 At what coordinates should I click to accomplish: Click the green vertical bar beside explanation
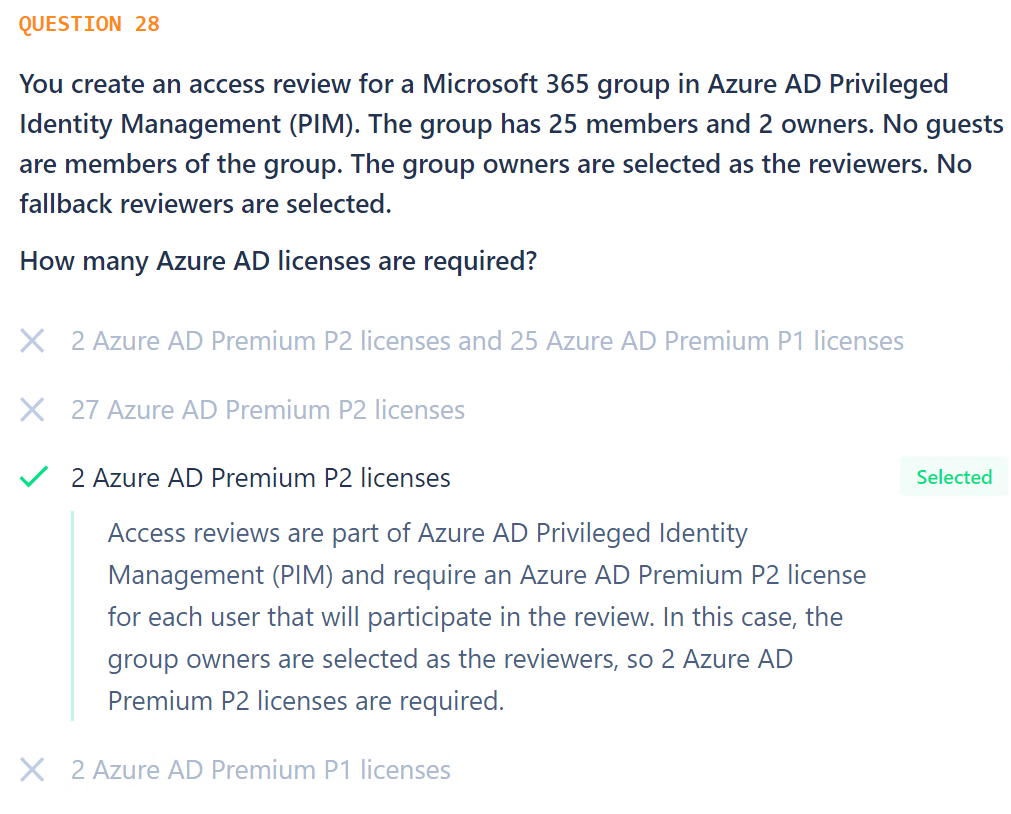tap(72, 615)
